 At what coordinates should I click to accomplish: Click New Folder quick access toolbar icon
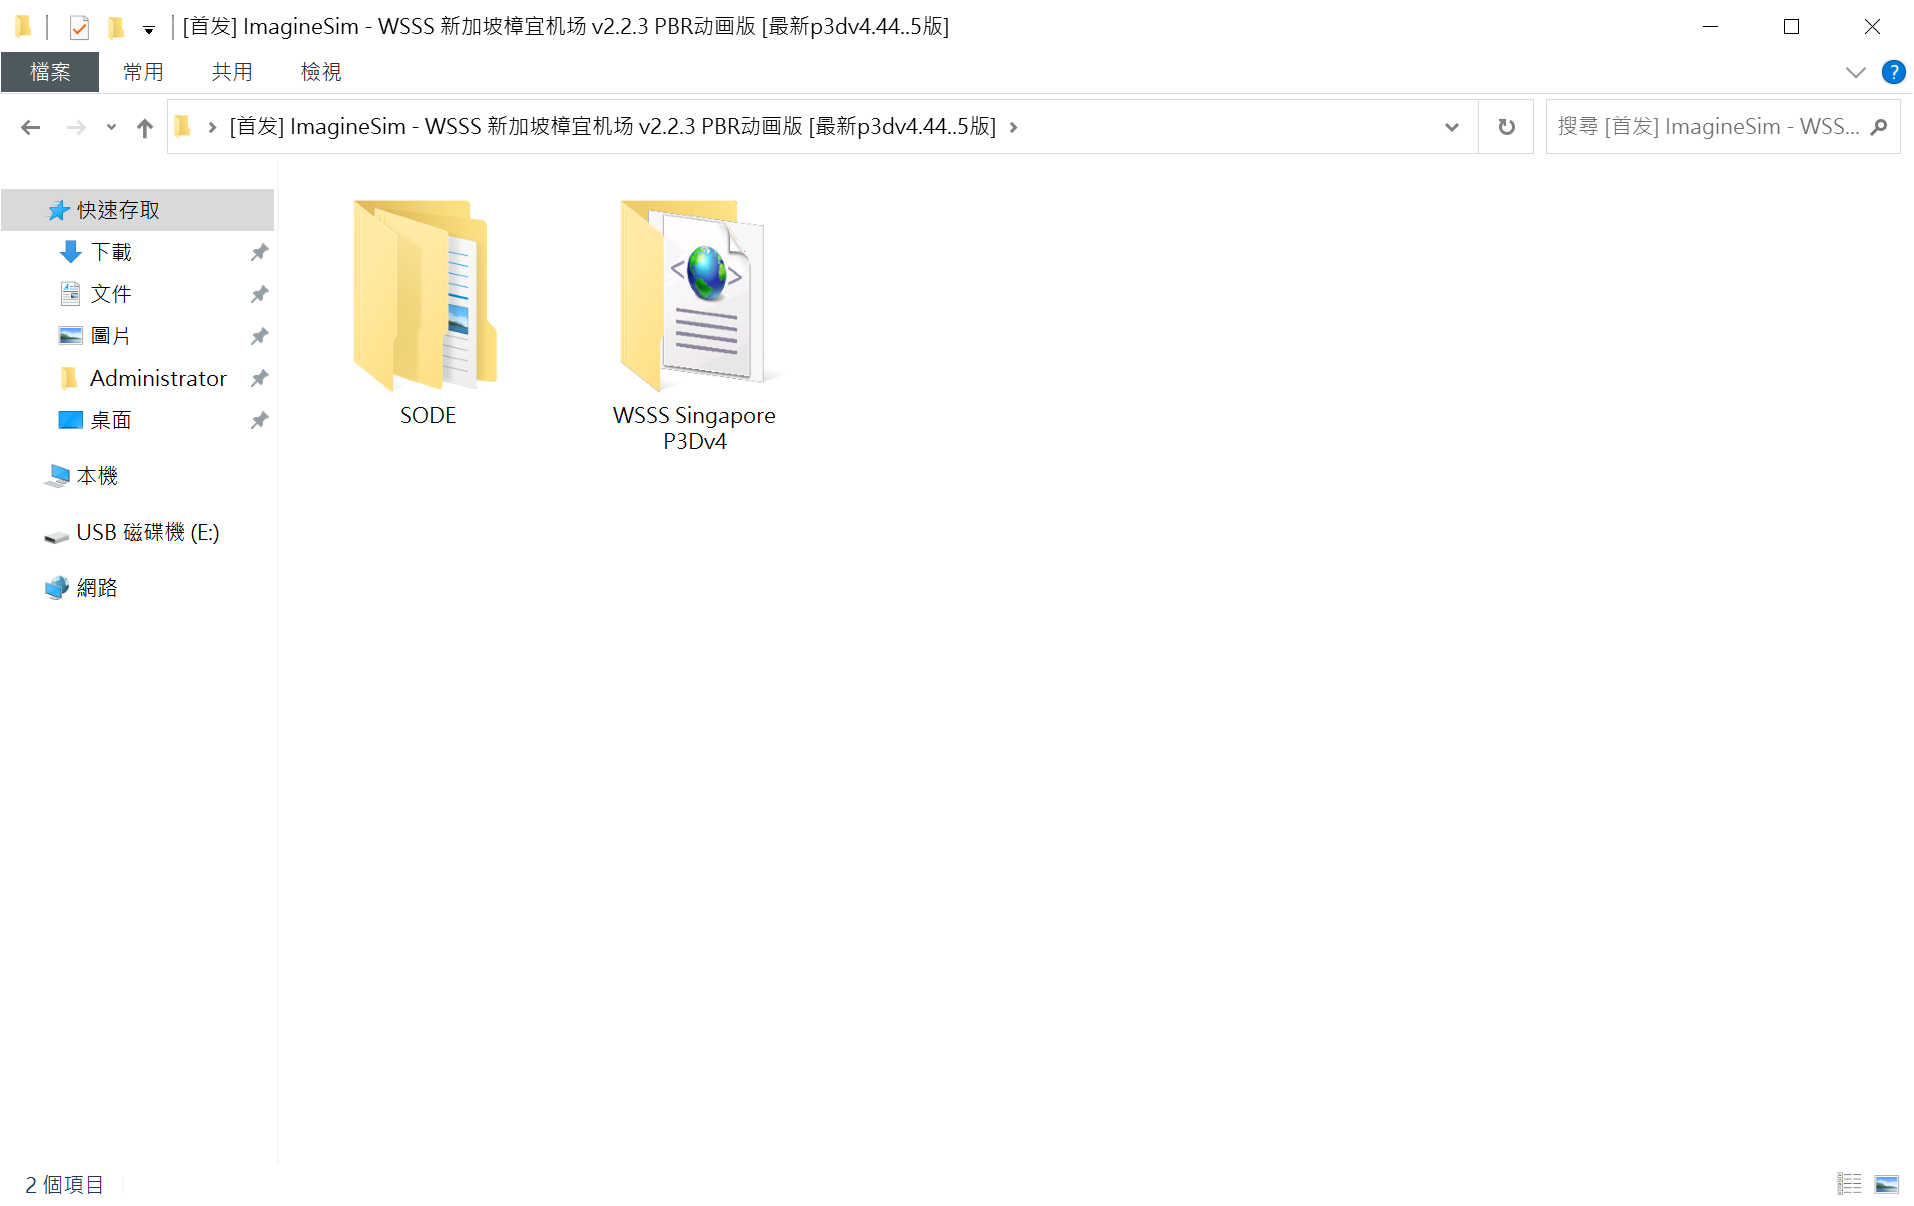[116, 27]
